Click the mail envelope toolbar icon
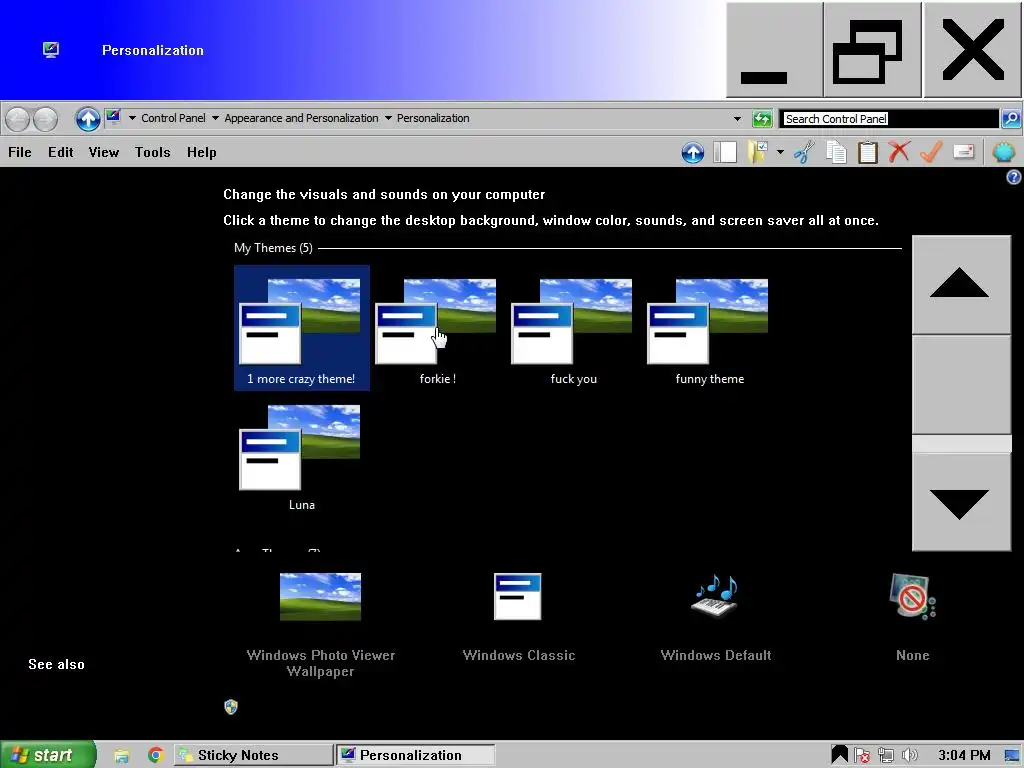This screenshot has height=768, width=1024. [x=964, y=152]
